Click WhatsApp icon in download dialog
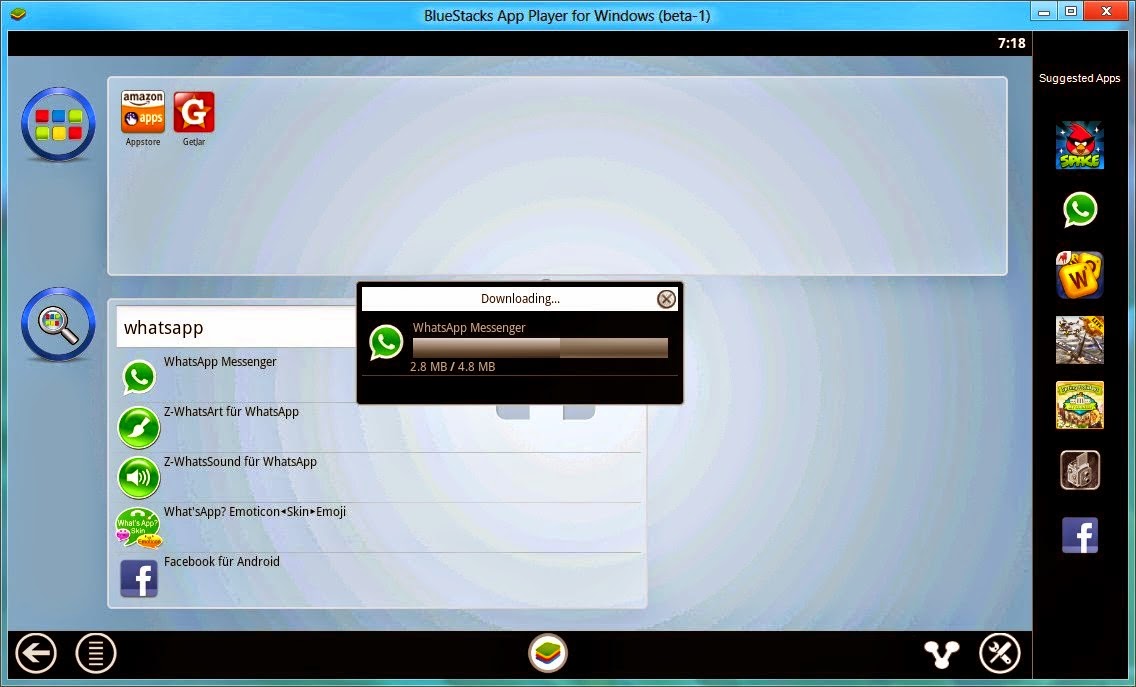Screen dimensions: 1136x687 (x=386, y=343)
